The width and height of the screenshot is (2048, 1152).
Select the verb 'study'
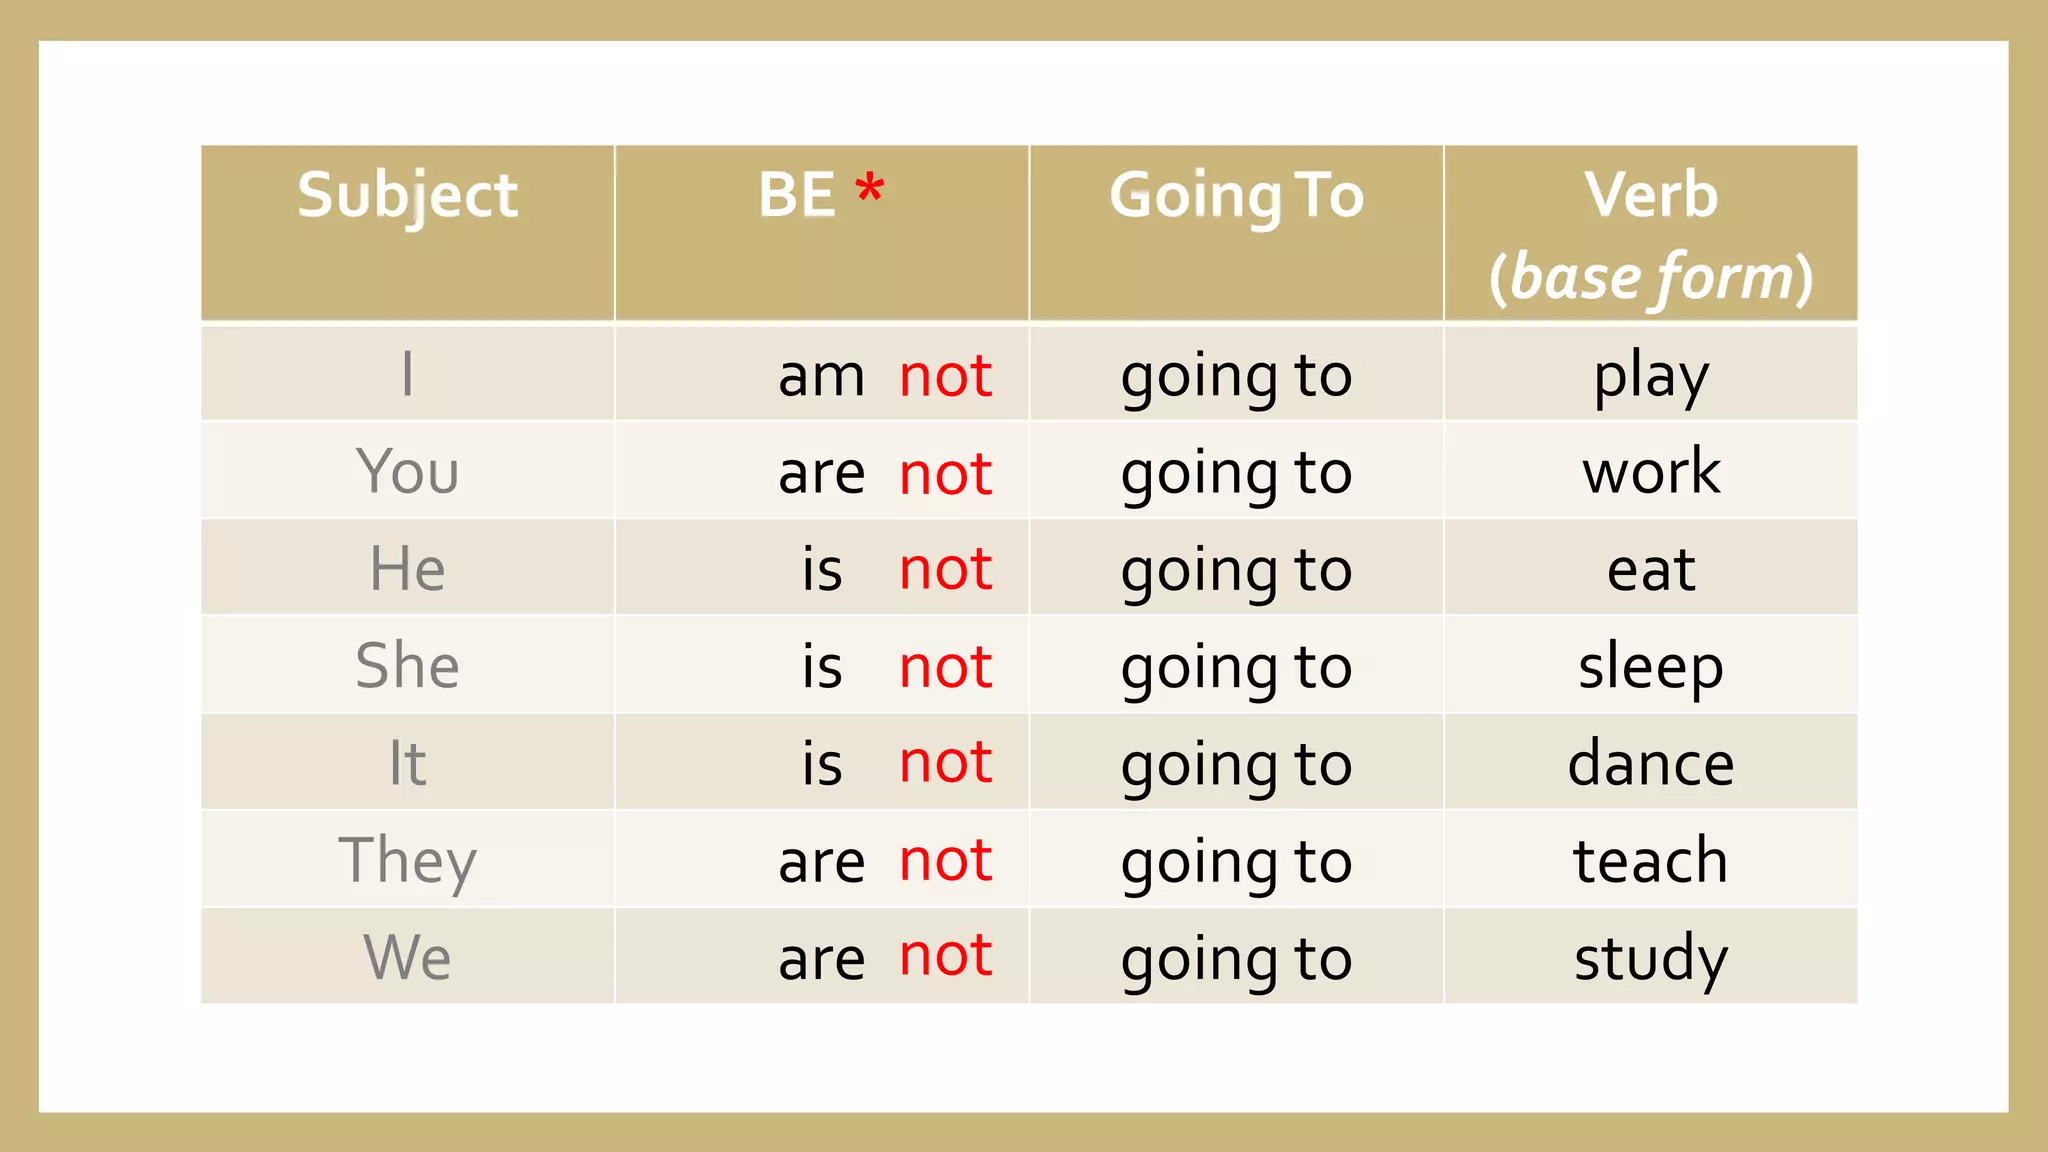[1651, 959]
